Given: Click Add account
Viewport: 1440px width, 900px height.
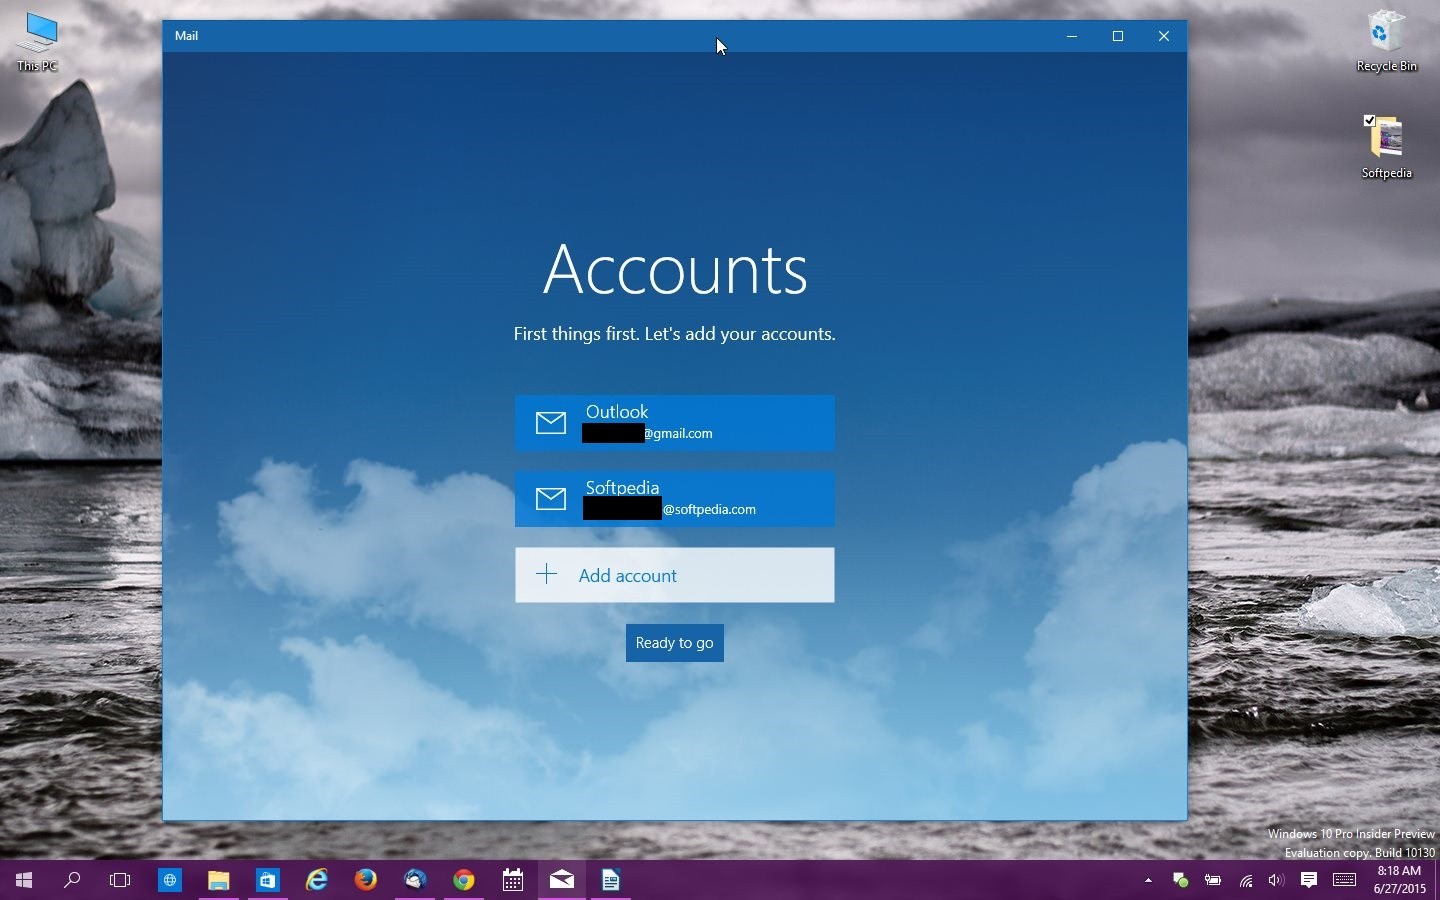Looking at the screenshot, I should pyautogui.click(x=674, y=575).
